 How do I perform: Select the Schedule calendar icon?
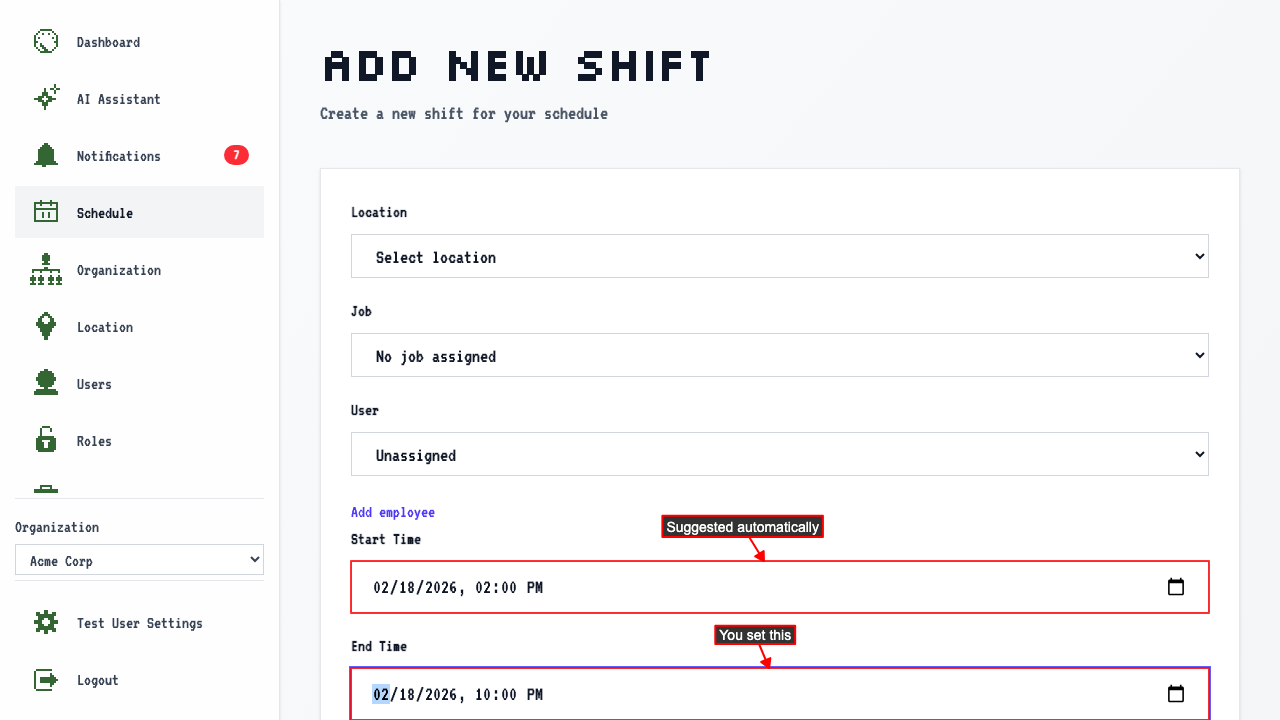[46, 212]
